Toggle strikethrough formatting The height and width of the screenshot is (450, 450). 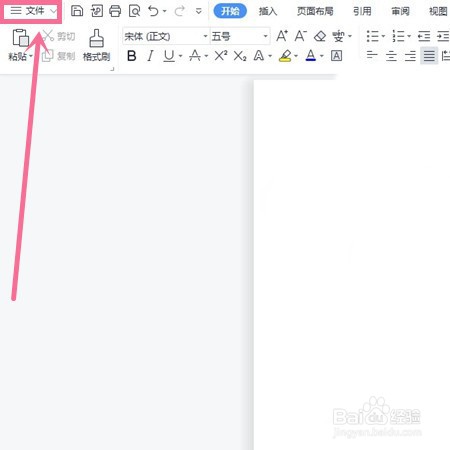(195, 56)
